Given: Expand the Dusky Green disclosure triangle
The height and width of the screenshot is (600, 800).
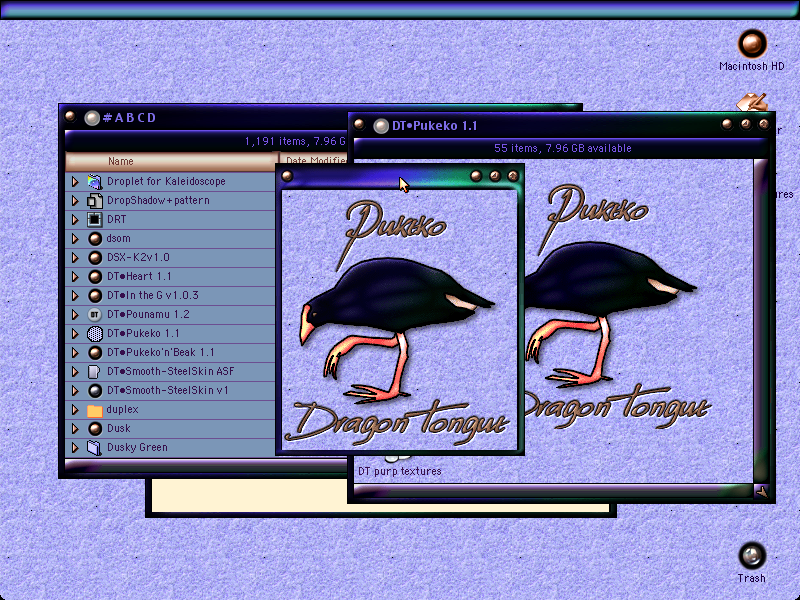Looking at the screenshot, I should click(75, 447).
